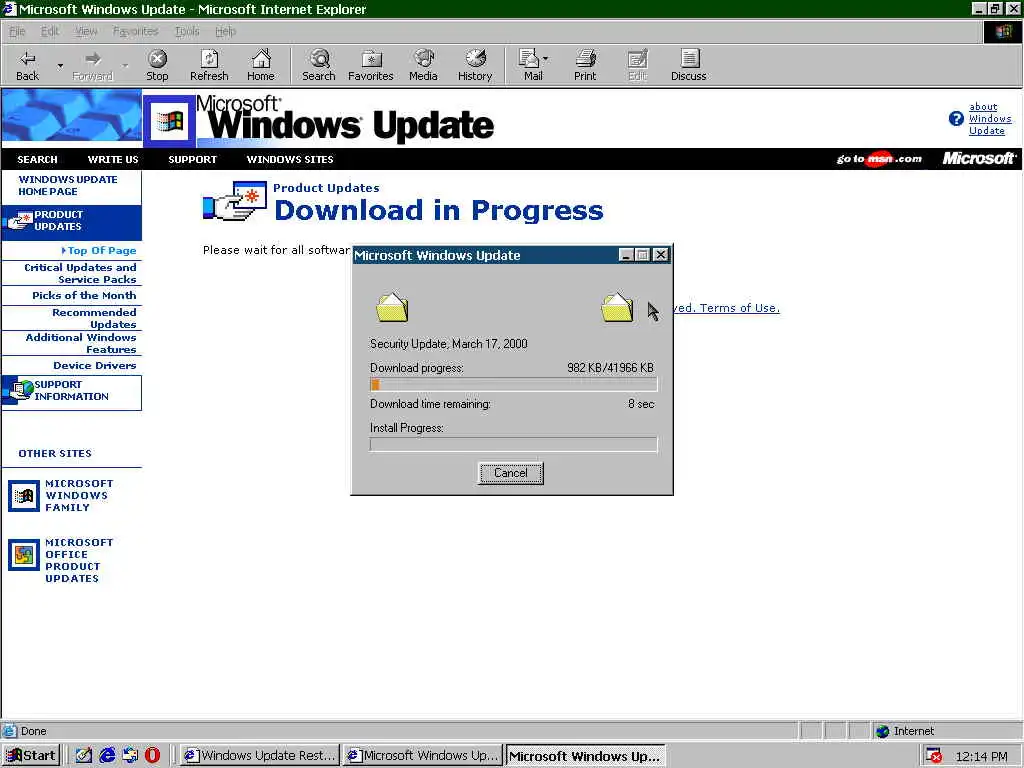The width and height of the screenshot is (1024, 768).
Task: Click the Windows logo throbber icon
Action: [1002, 32]
